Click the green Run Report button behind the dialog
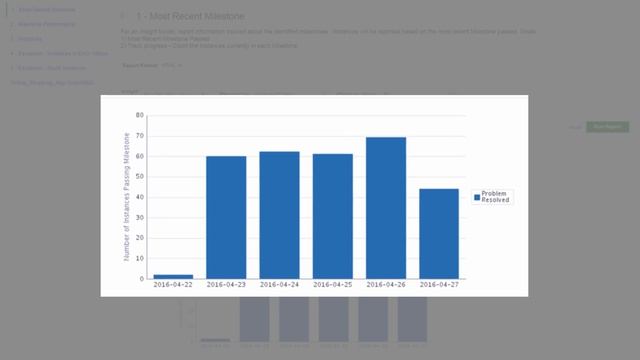Screen dimensions: 640x360 pos(607,127)
